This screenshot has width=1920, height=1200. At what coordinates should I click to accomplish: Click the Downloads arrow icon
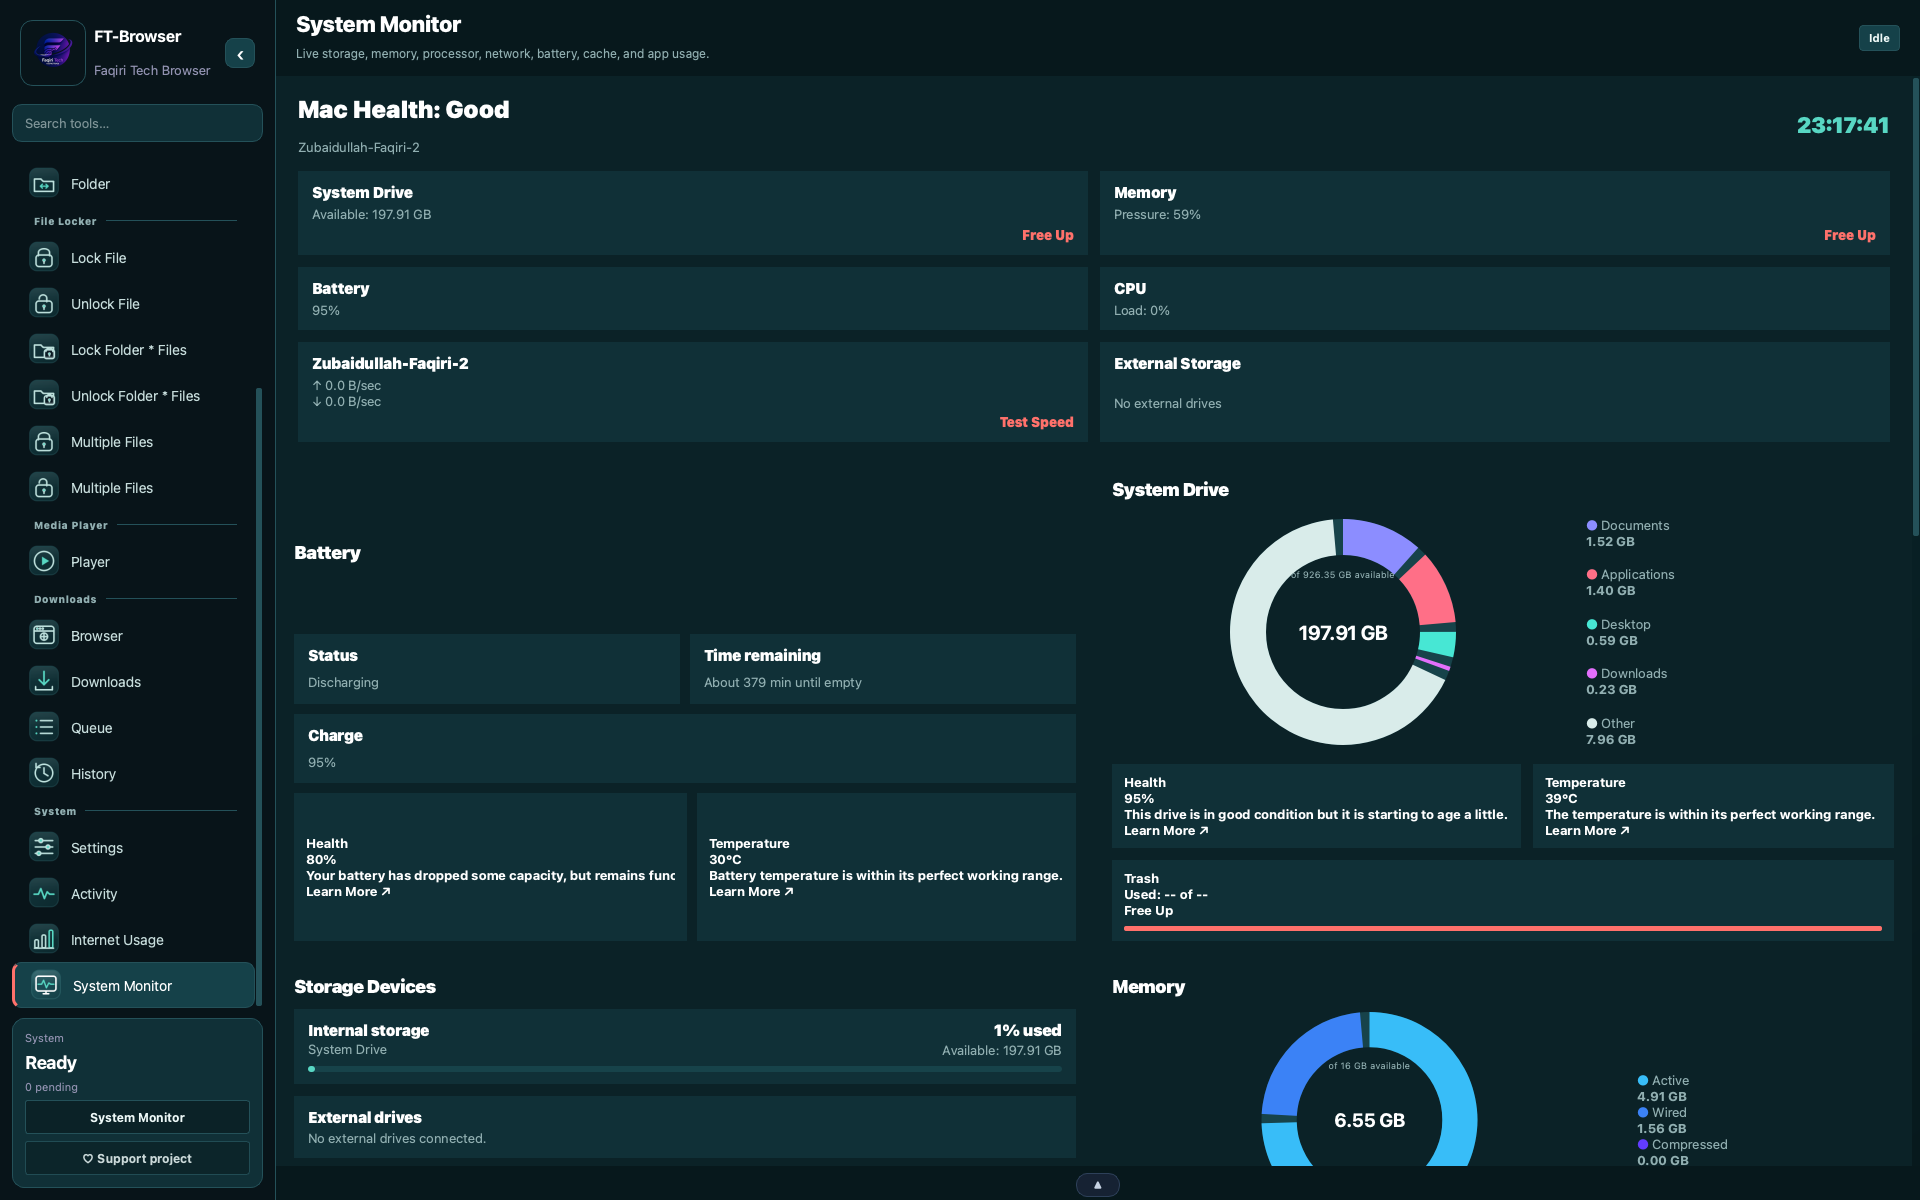(x=44, y=682)
